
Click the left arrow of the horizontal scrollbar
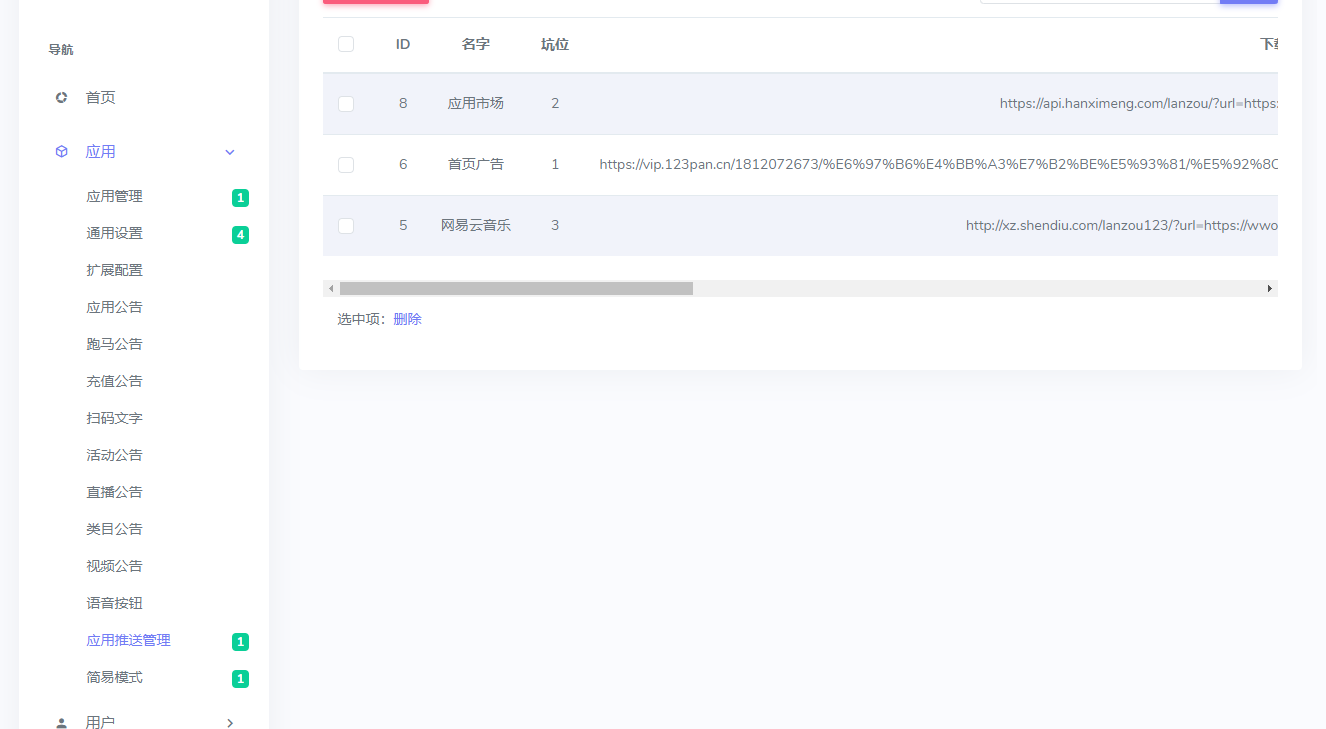(331, 288)
